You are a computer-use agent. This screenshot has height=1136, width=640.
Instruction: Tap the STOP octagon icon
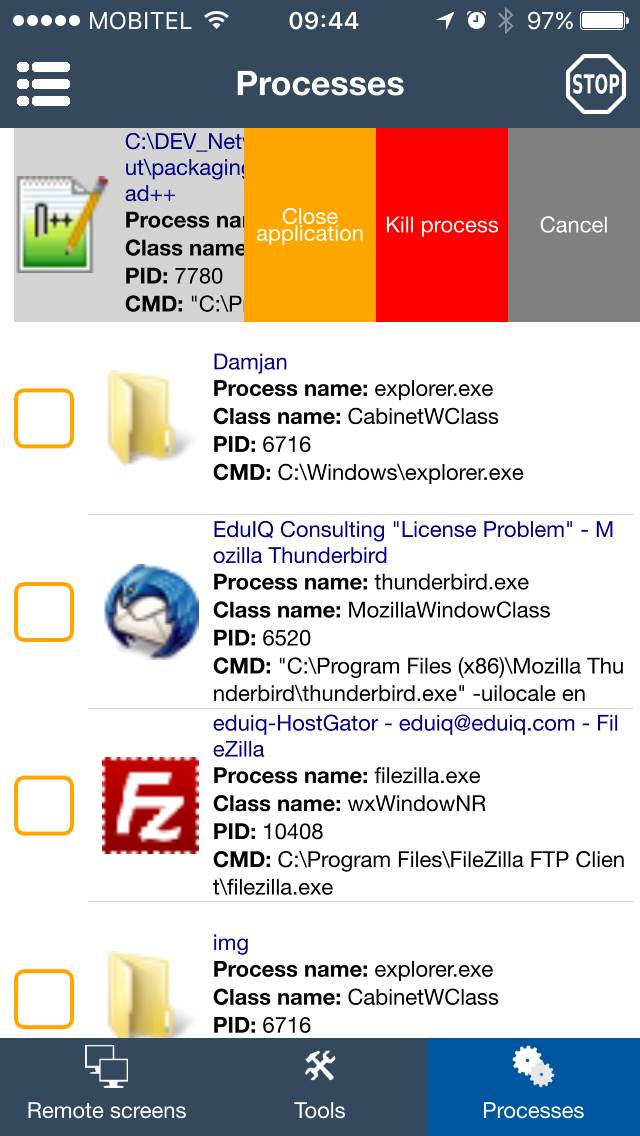595,84
